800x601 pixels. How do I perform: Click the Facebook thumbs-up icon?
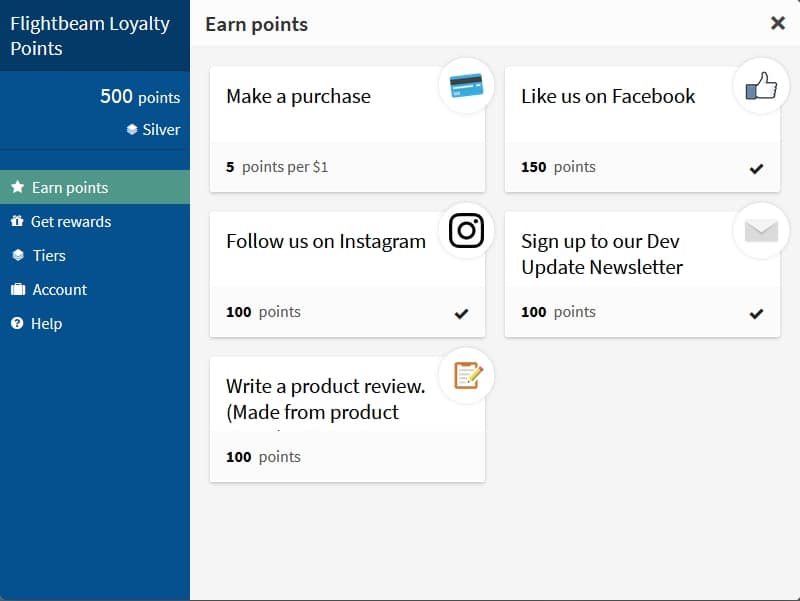[x=761, y=86]
